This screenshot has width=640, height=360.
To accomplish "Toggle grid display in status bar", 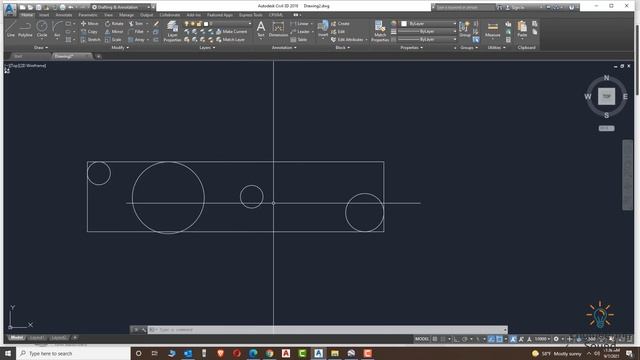I will pos(435,339).
